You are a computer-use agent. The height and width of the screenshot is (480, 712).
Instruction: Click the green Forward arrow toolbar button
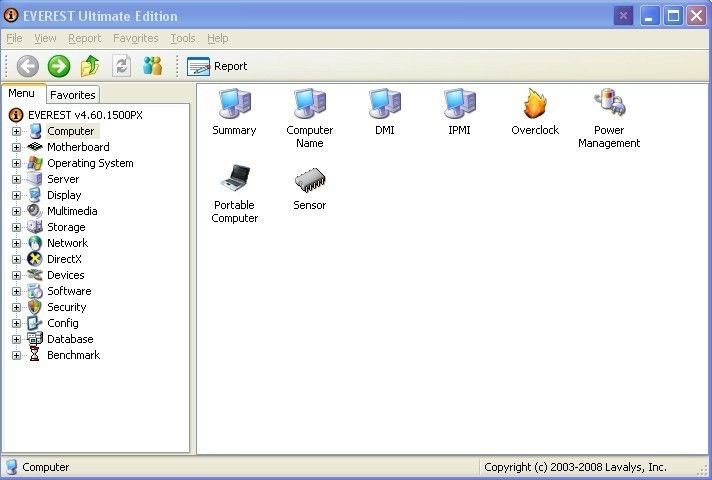[x=59, y=66]
